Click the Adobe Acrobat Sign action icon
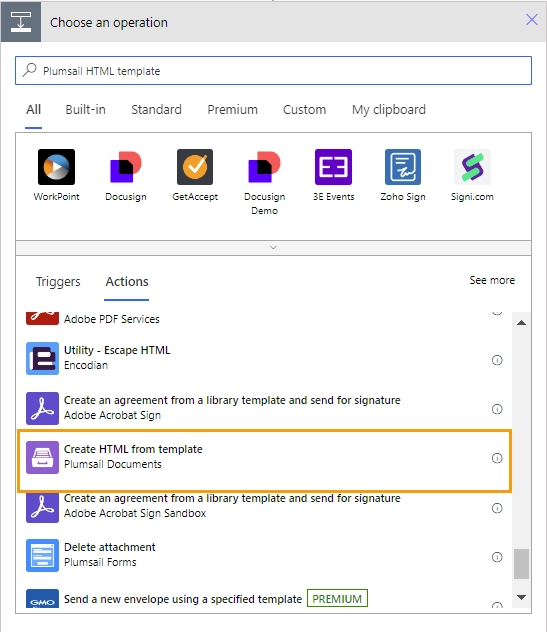Viewport: 547px width, 632px height. (x=42, y=408)
